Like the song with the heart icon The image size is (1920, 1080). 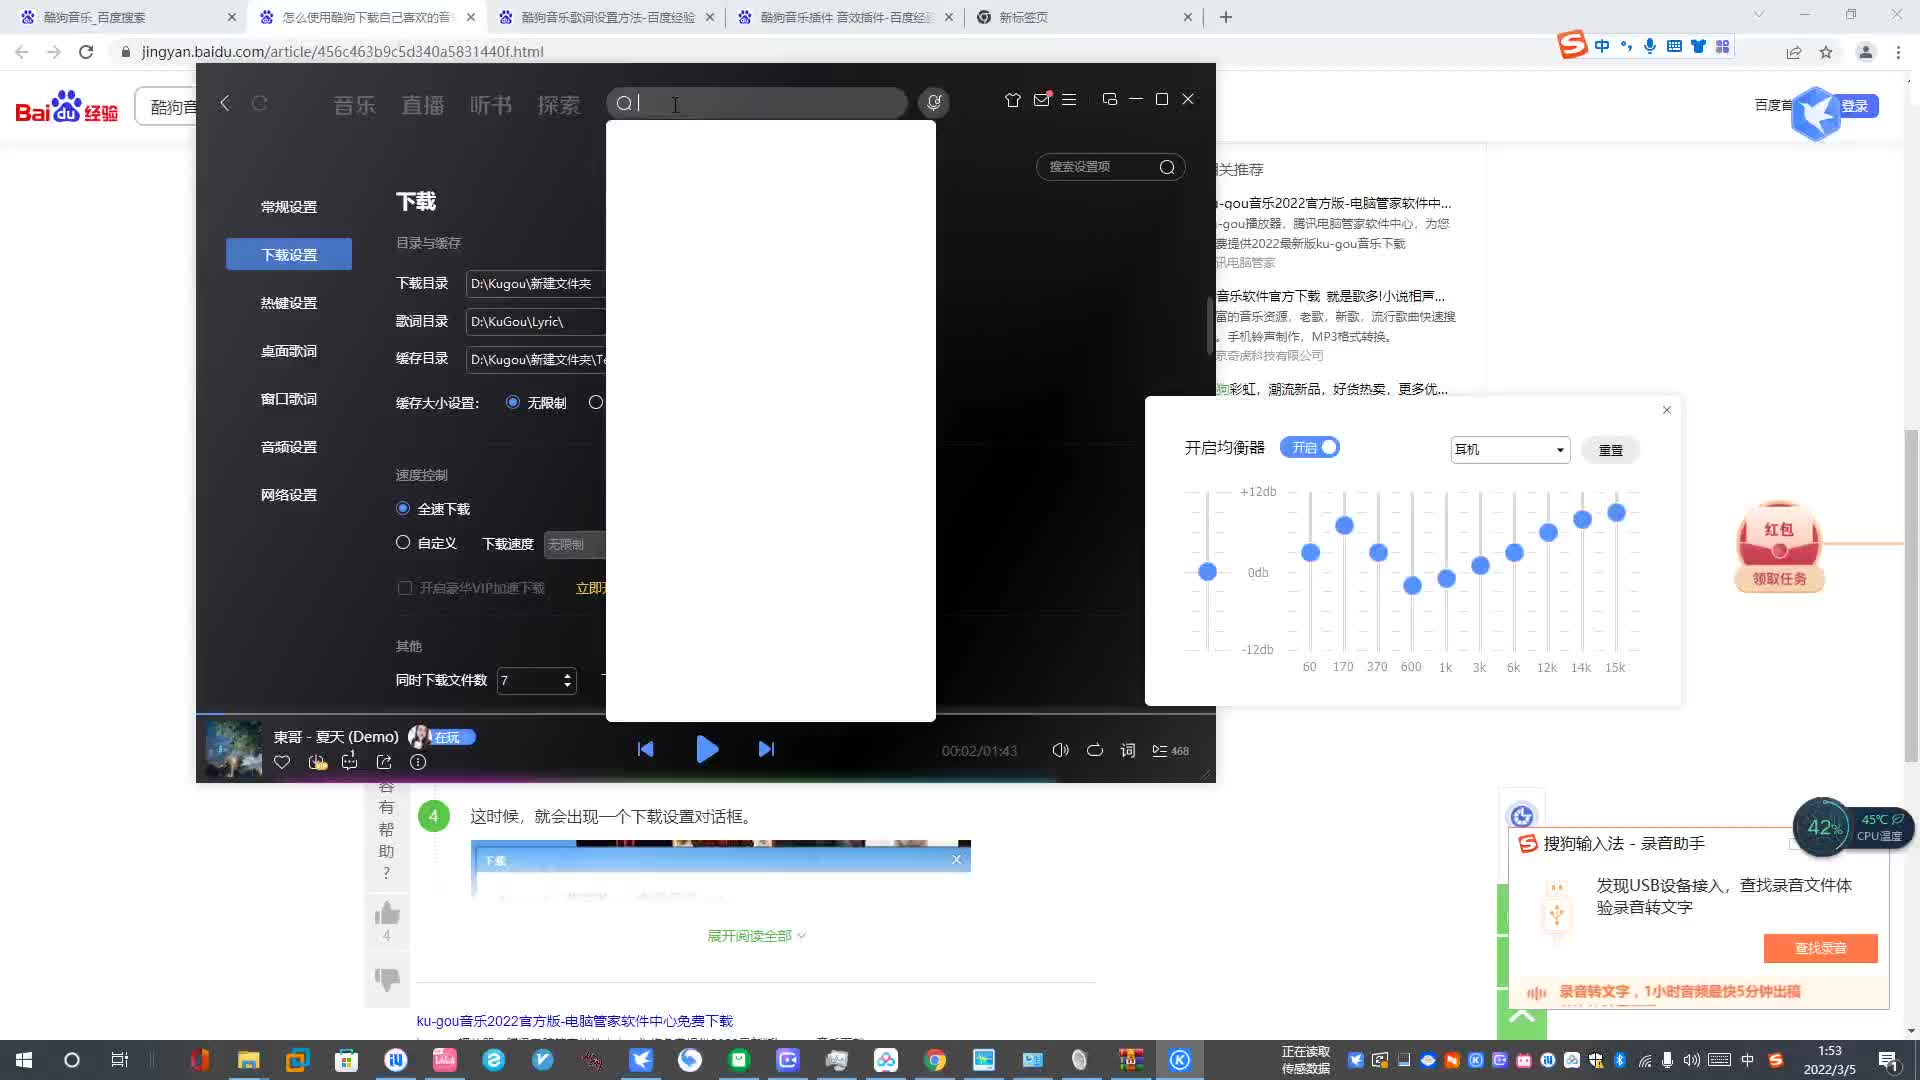click(282, 762)
